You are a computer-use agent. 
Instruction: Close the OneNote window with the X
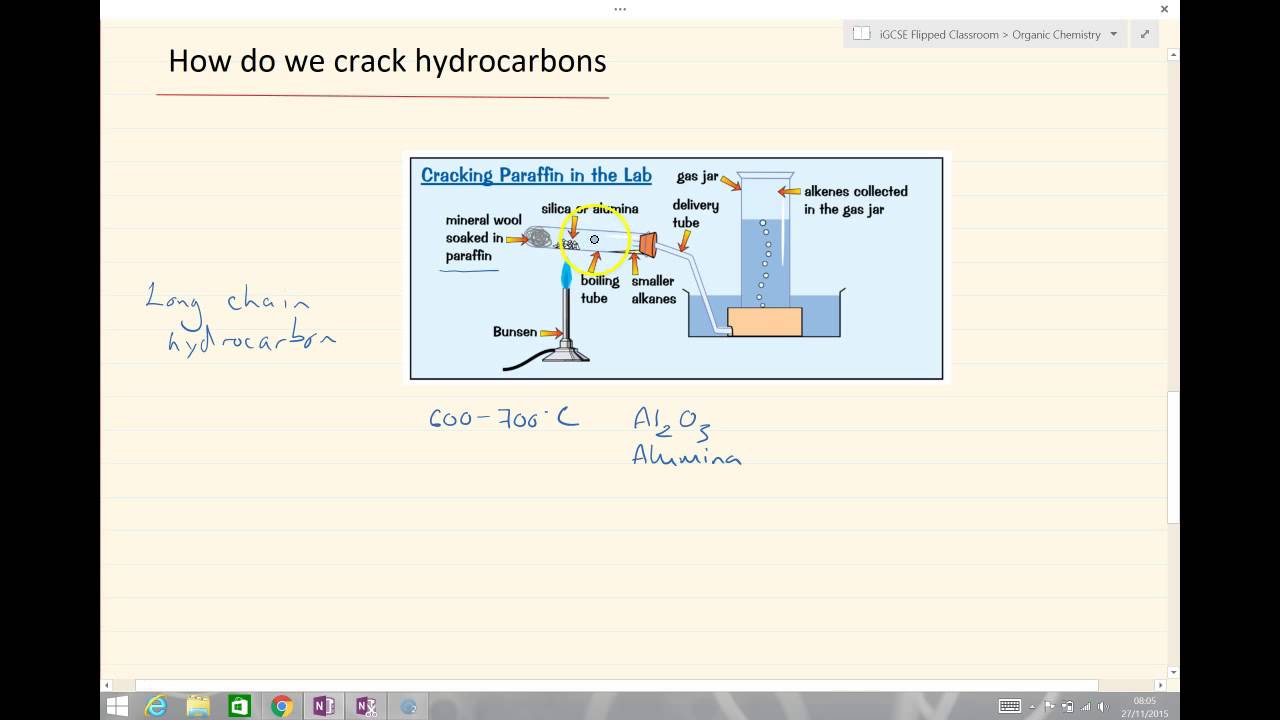pos(1164,9)
